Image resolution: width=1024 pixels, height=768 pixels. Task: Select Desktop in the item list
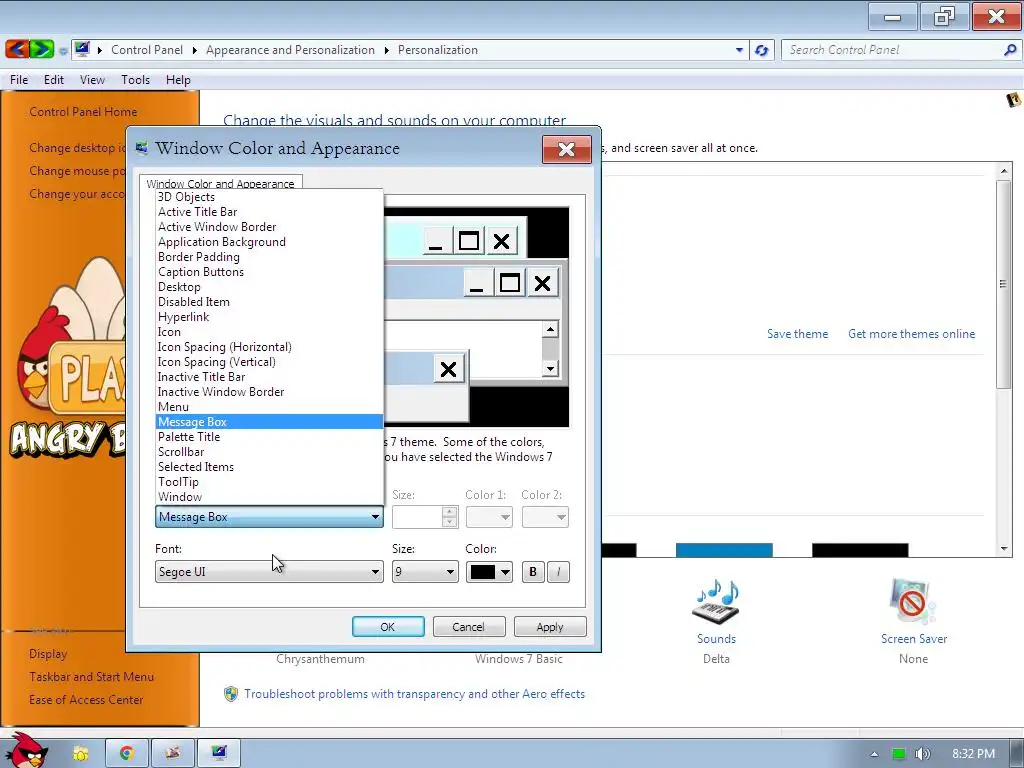tap(269, 287)
